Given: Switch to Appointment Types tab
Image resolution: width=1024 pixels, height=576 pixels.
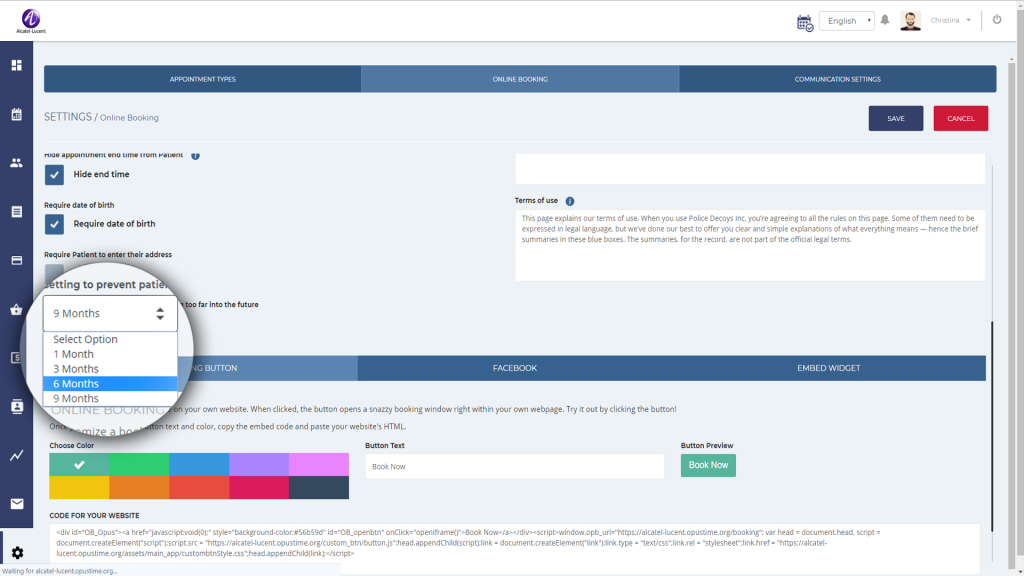Looking at the screenshot, I should [202, 79].
